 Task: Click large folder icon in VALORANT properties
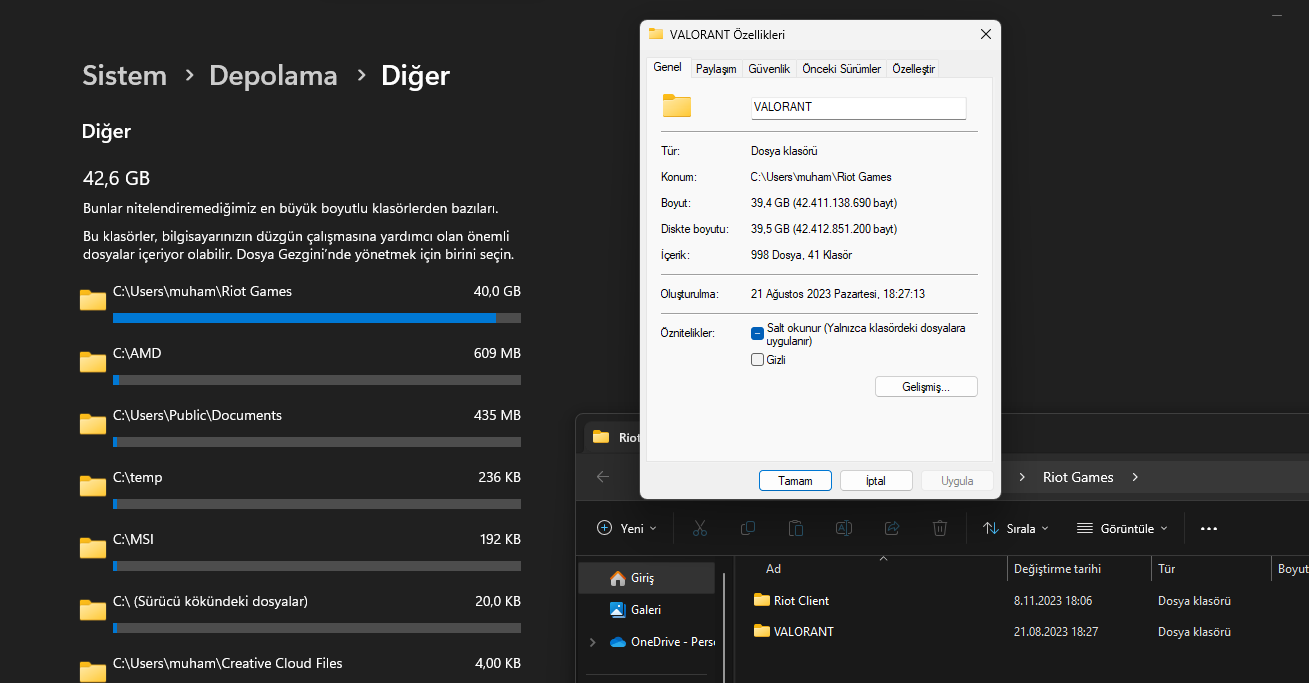click(677, 106)
